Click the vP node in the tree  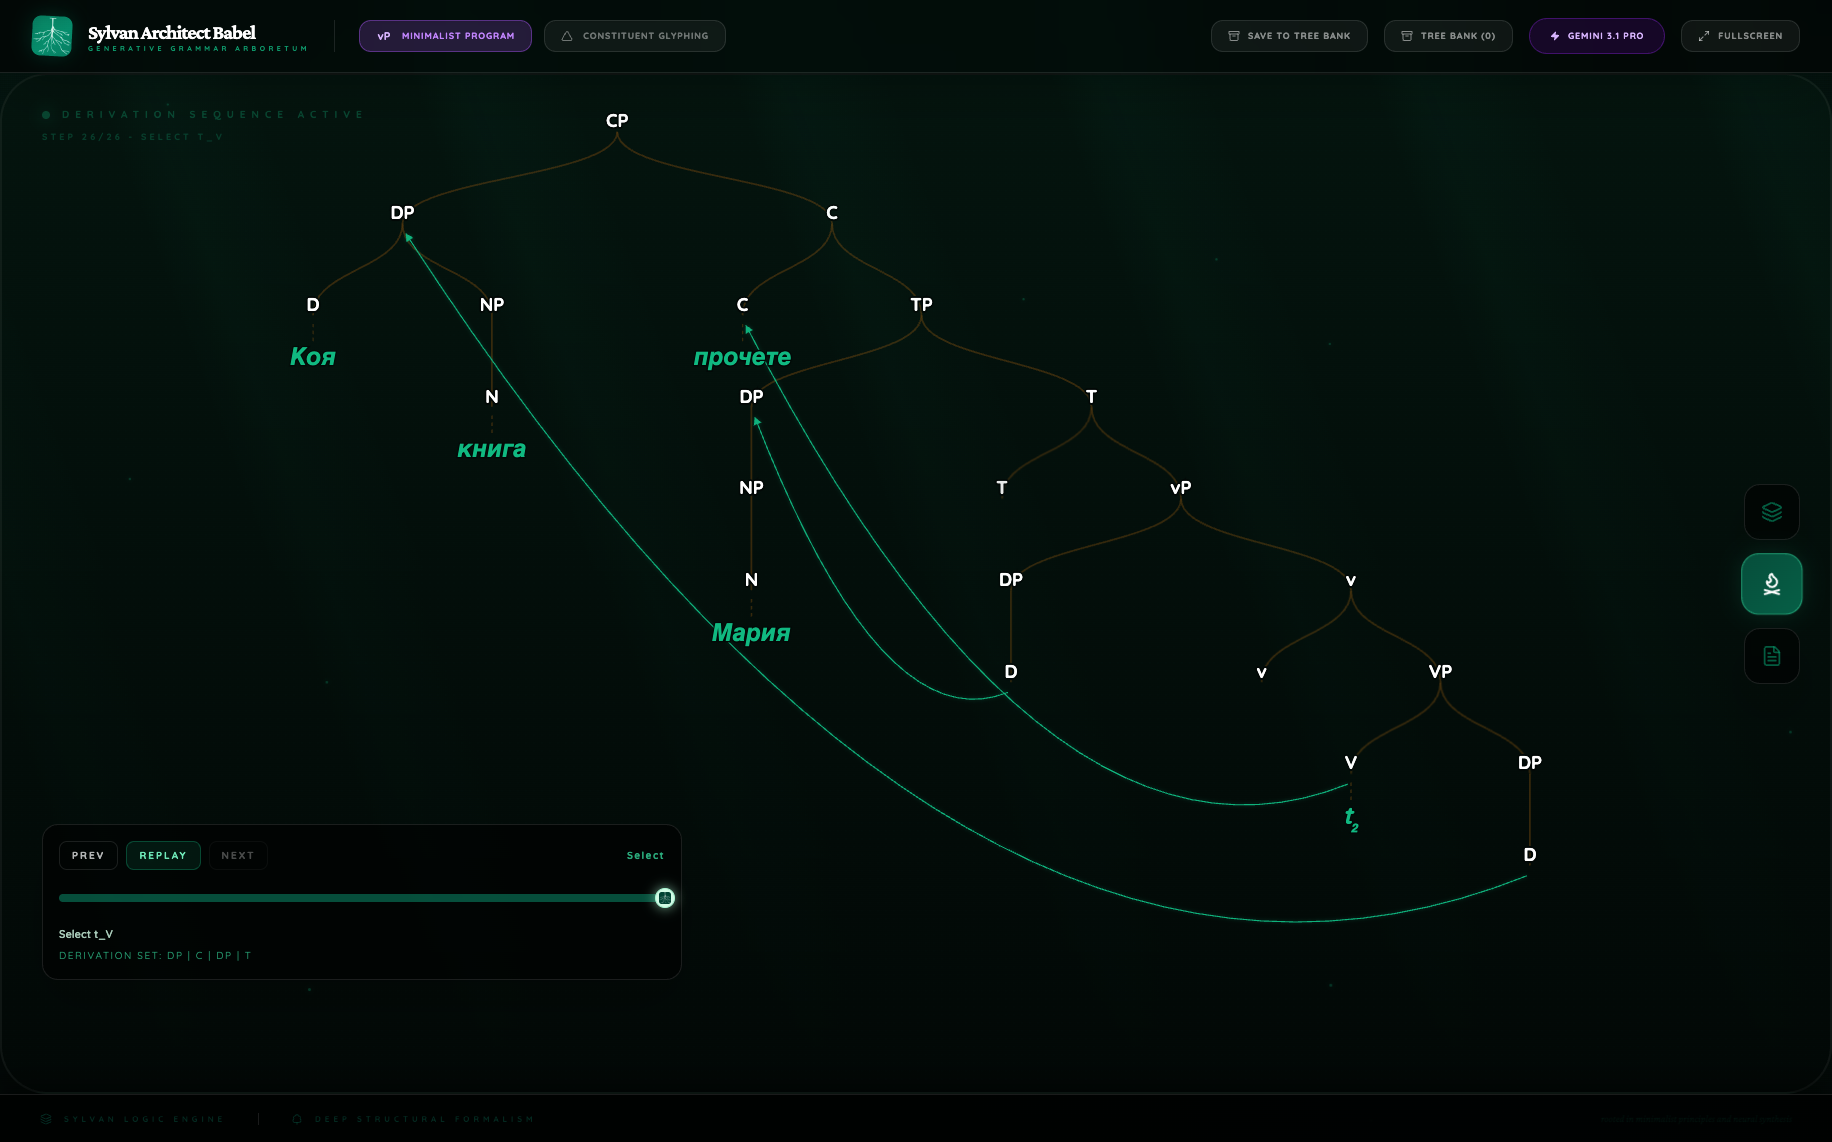(x=1180, y=488)
